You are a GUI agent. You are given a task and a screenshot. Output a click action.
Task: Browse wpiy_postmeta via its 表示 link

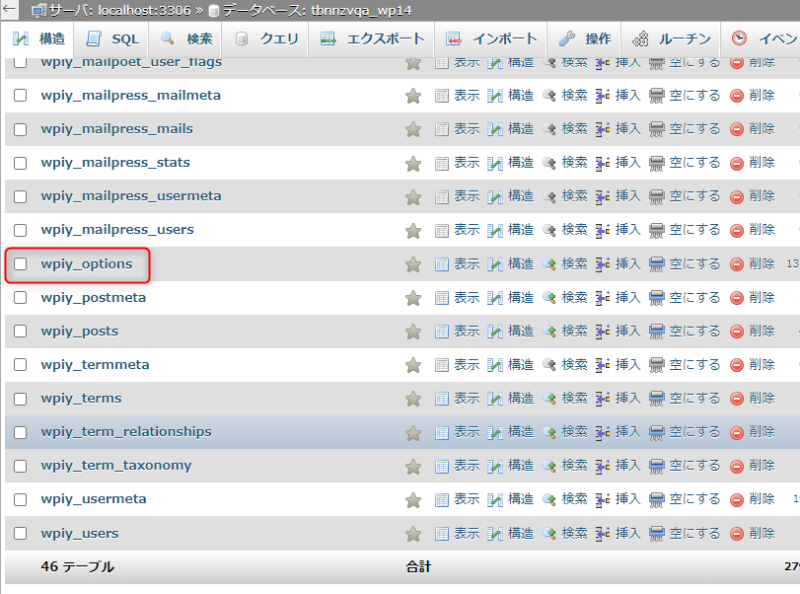tap(466, 297)
